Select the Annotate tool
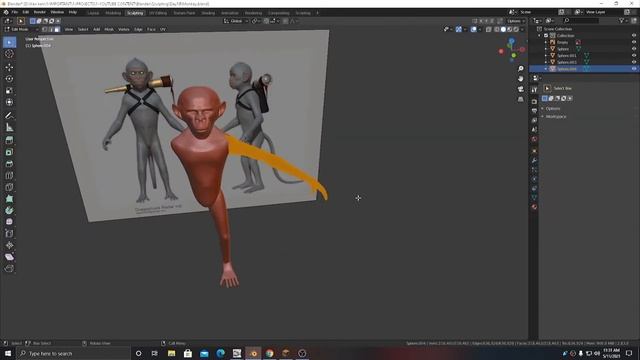This screenshot has height=360, width=640. [9, 116]
